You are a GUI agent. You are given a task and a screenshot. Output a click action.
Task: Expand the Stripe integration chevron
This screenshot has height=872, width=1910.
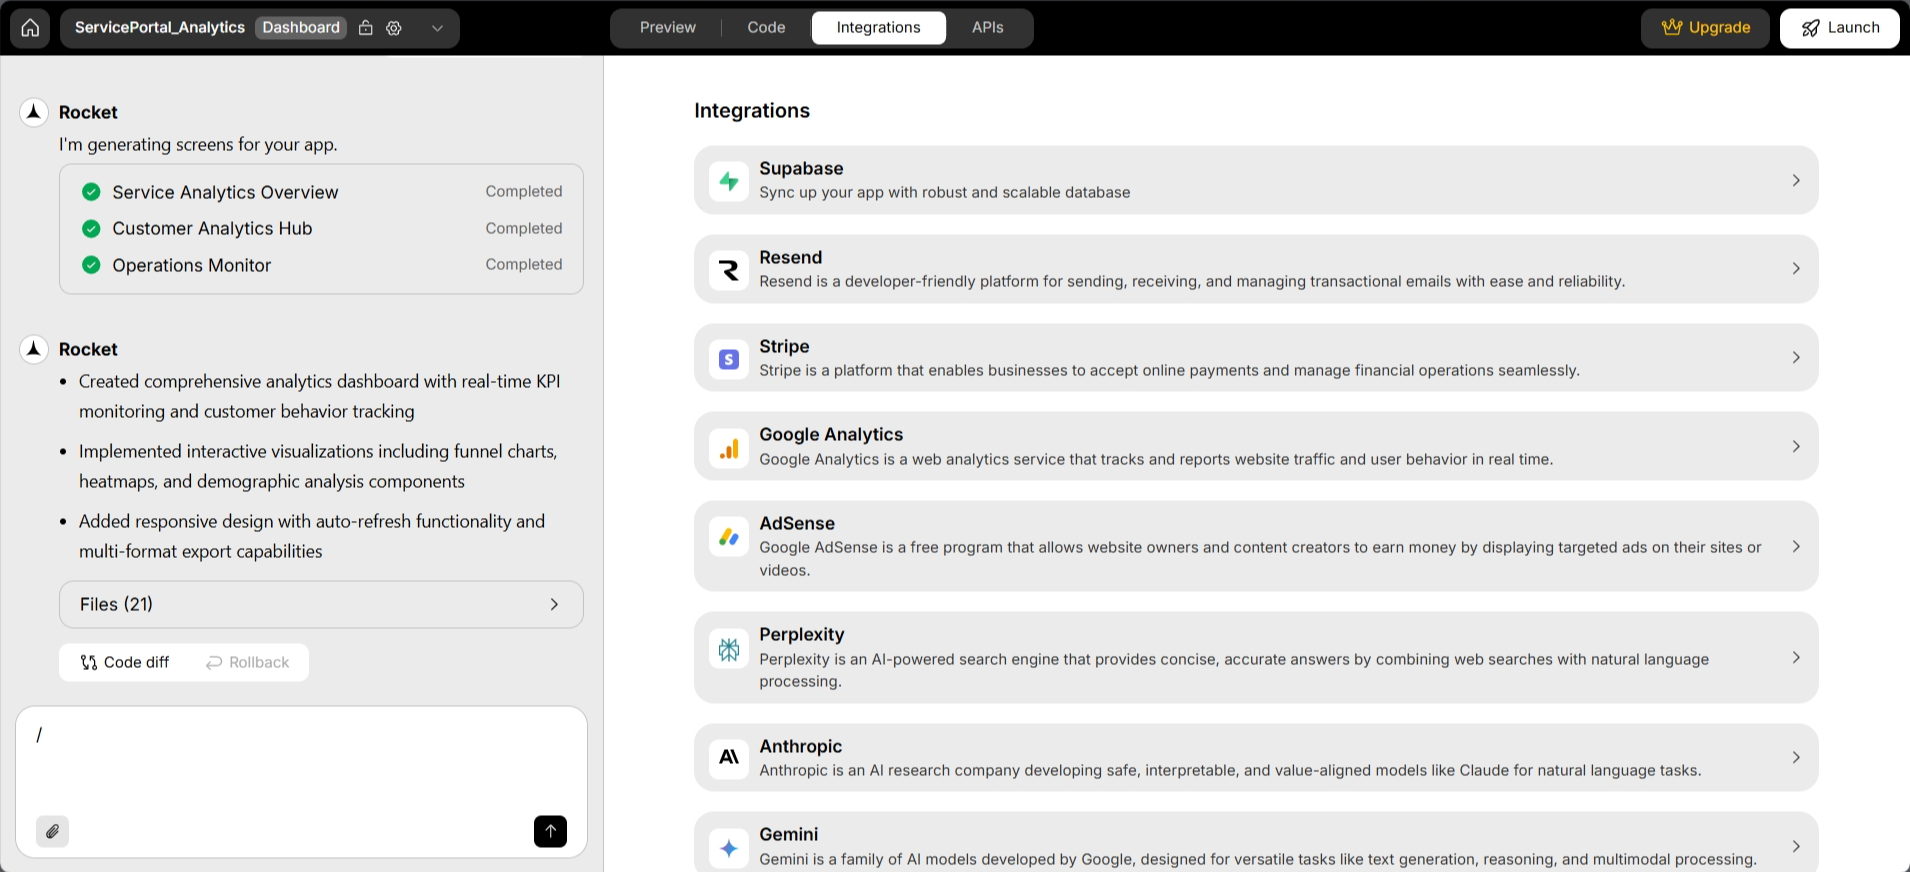[x=1796, y=358]
